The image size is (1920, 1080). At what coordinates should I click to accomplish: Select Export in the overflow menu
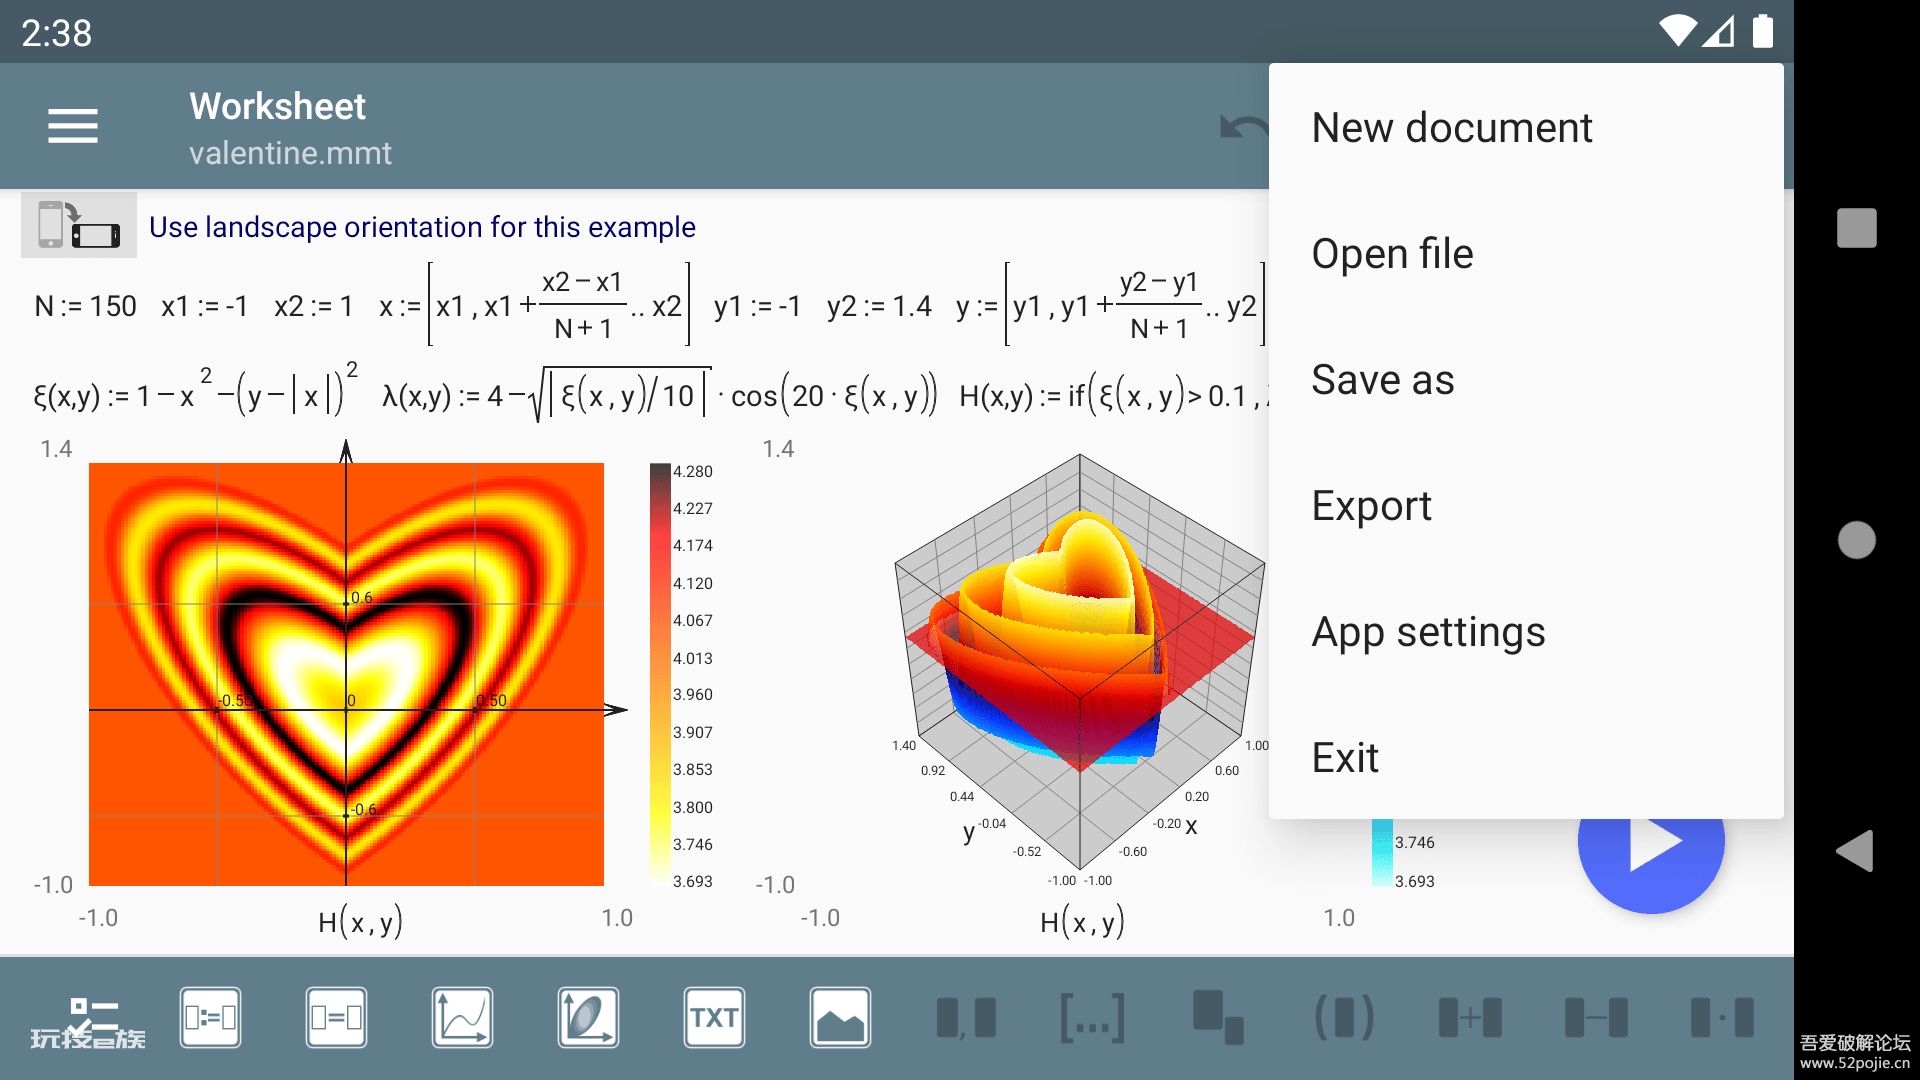coord(1526,506)
